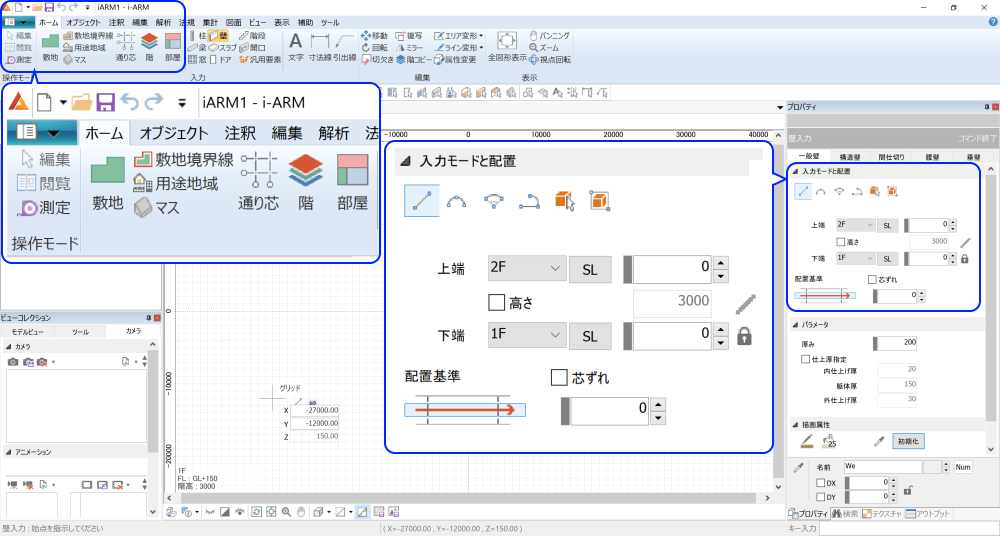Select the ドア (door) tool
The height and width of the screenshot is (536, 1000).
(221, 60)
